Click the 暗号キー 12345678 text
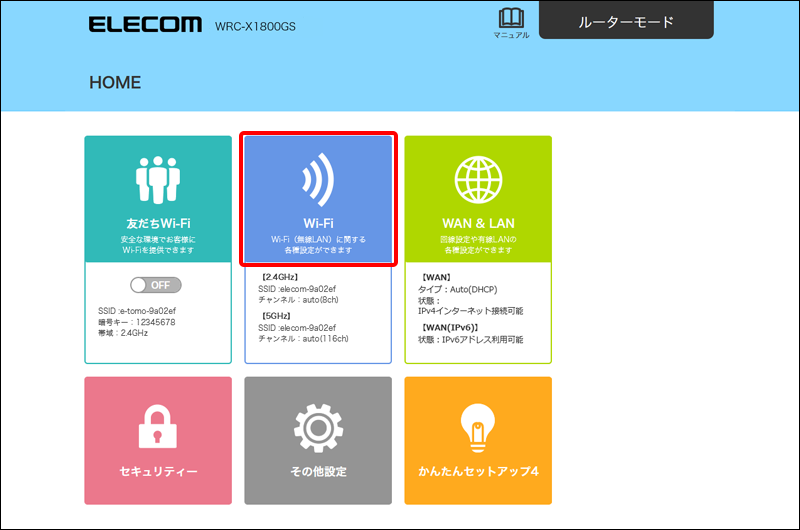 [137, 322]
